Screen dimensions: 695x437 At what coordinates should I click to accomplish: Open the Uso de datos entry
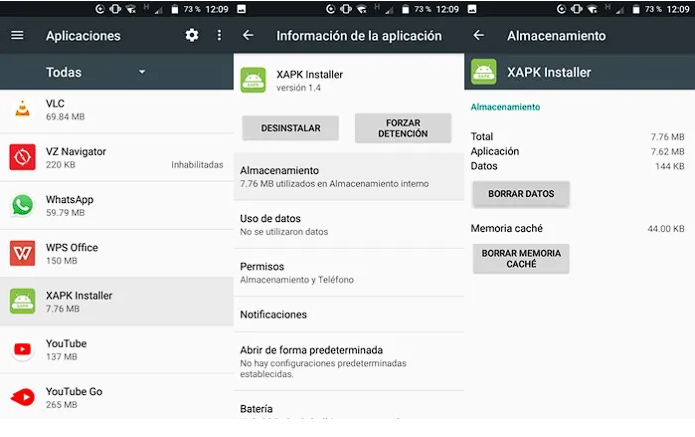(349, 225)
